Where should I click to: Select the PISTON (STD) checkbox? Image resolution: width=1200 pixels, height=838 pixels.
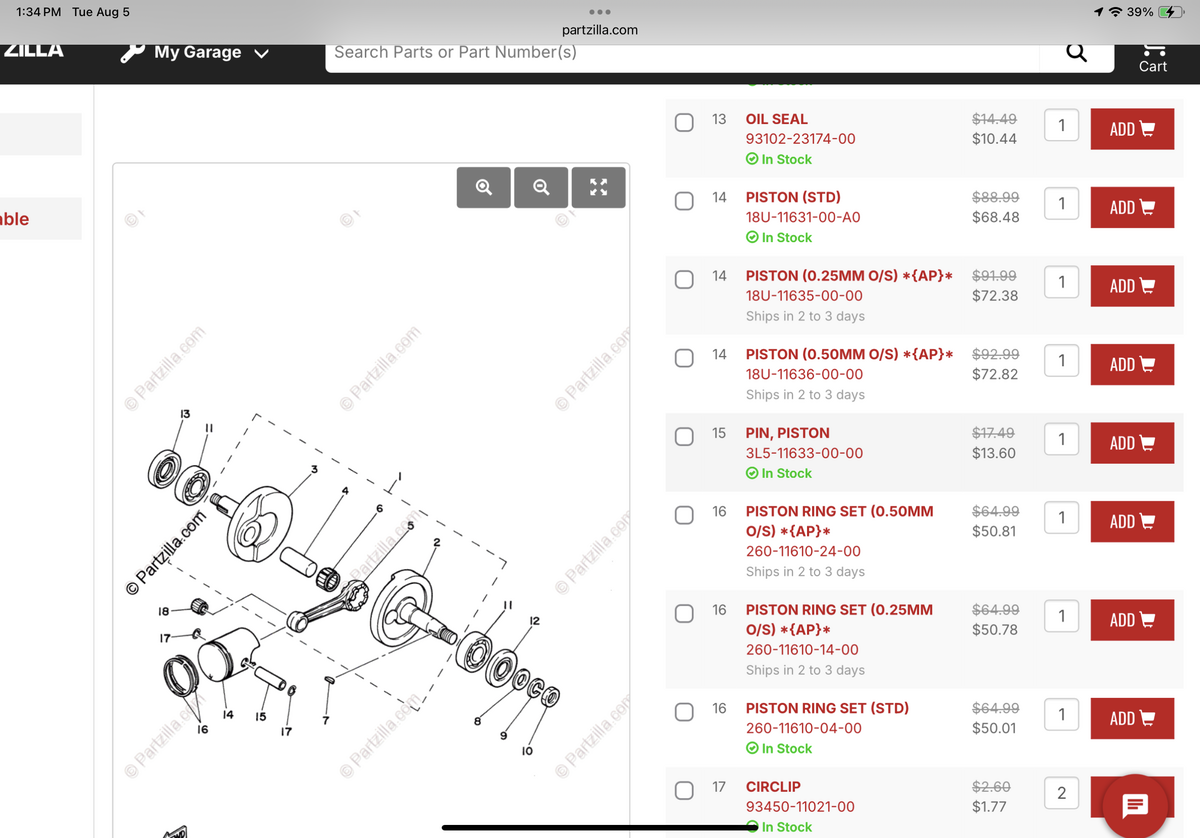pos(684,201)
